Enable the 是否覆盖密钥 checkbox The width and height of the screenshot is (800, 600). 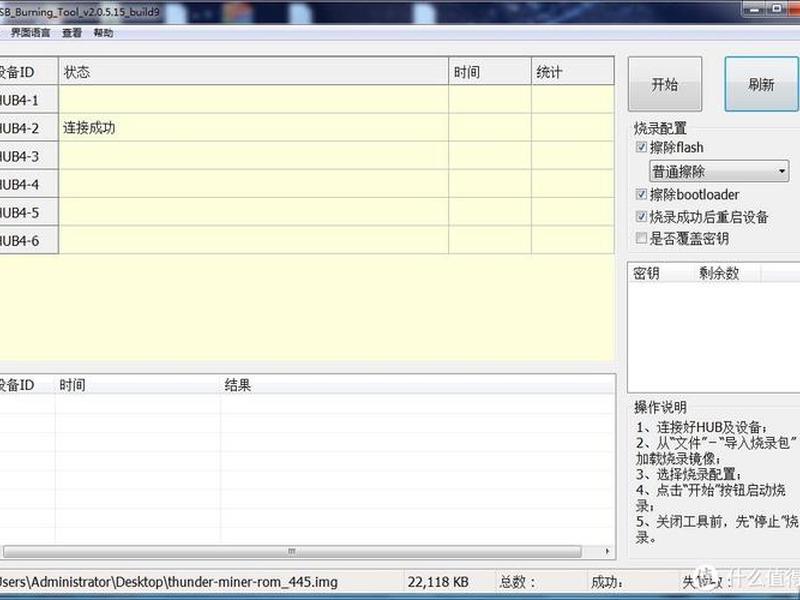click(641, 238)
